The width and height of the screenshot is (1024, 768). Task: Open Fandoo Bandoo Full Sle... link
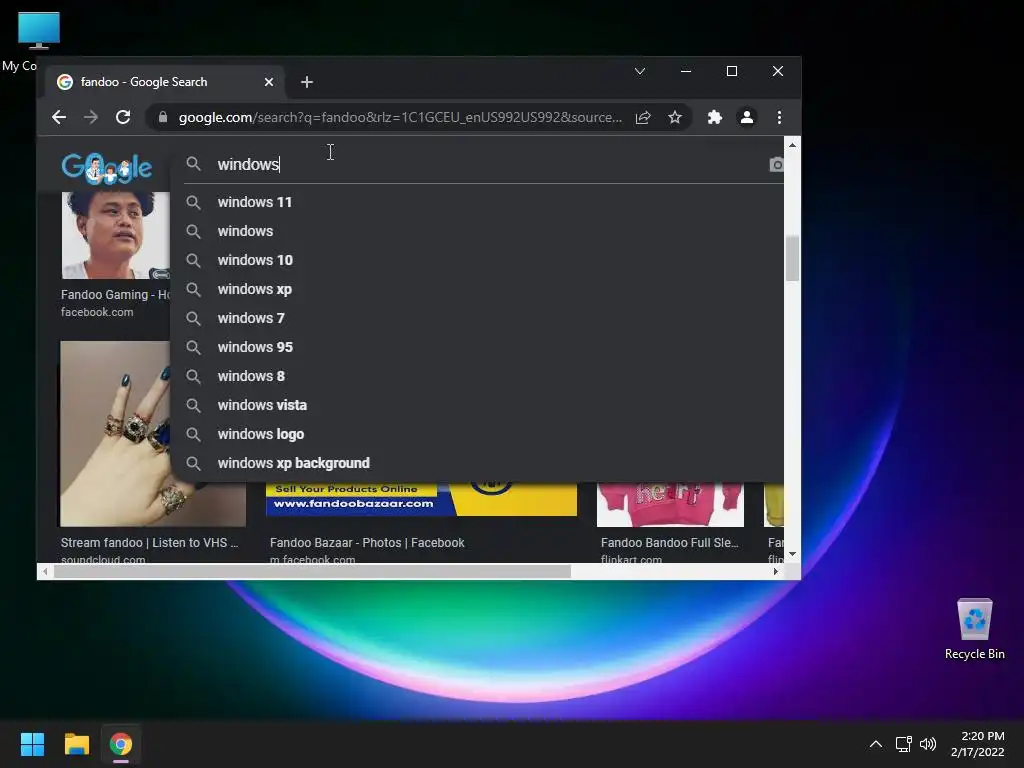pos(669,543)
